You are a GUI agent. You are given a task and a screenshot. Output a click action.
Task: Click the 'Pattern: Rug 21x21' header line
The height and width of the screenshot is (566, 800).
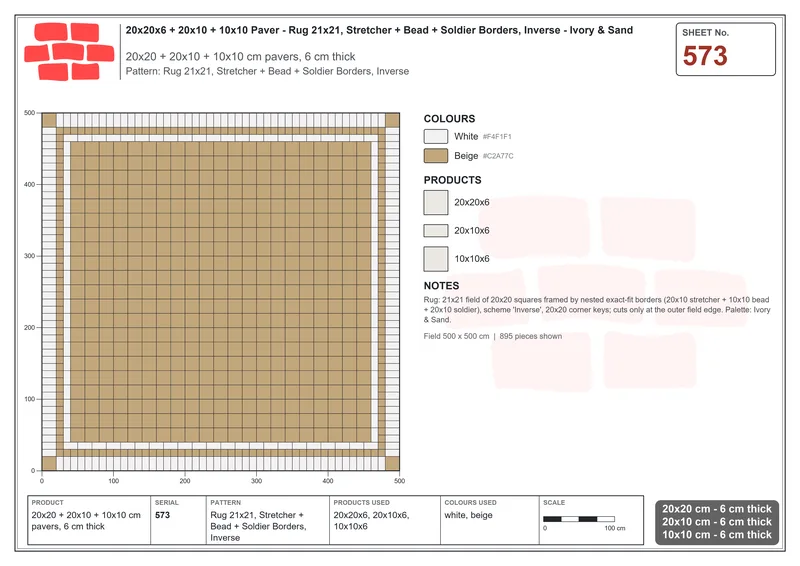pyautogui.click(x=267, y=71)
